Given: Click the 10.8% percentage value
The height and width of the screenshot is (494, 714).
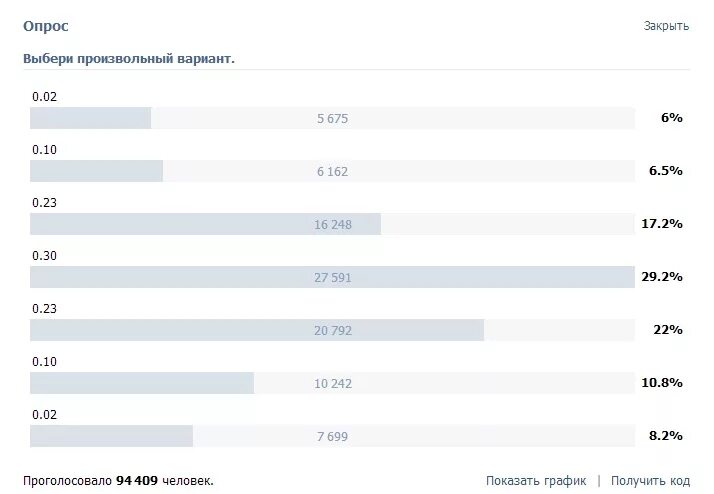Looking at the screenshot, I should pos(662,383).
